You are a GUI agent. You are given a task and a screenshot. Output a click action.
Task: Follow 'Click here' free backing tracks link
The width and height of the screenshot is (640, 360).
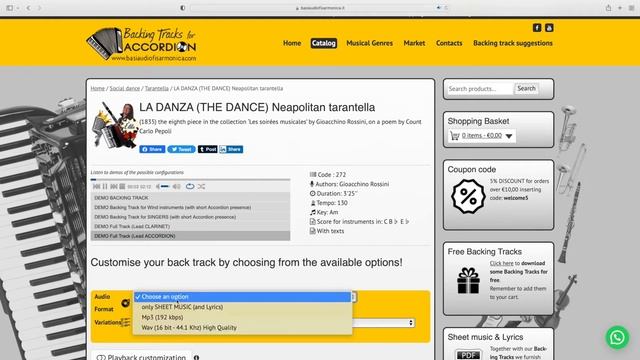coord(501,263)
